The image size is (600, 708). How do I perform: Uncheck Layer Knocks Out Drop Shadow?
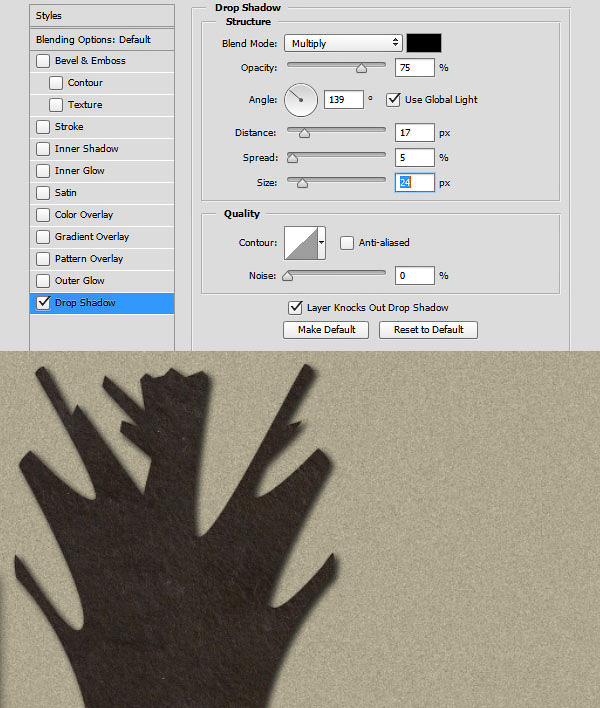295,308
